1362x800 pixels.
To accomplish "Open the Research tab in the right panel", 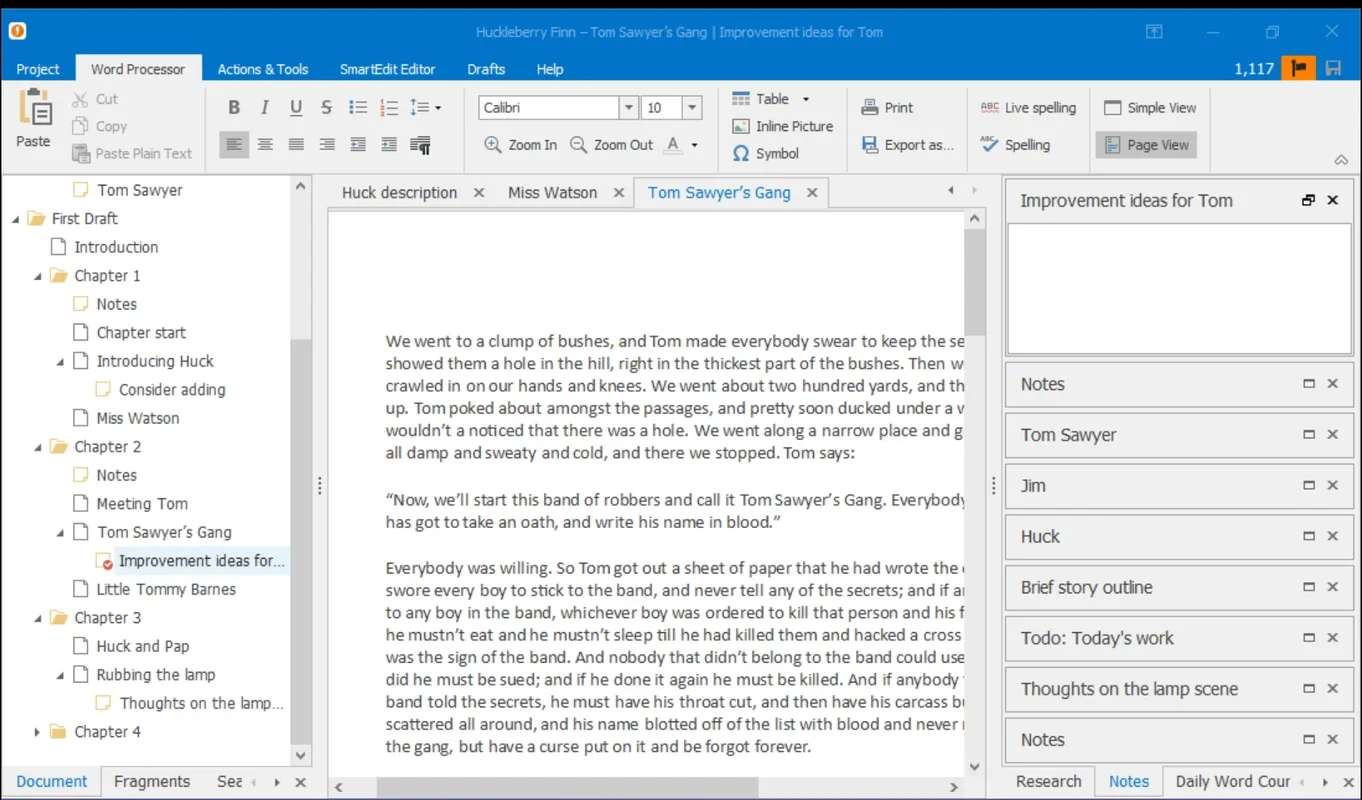I will pyautogui.click(x=1048, y=782).
